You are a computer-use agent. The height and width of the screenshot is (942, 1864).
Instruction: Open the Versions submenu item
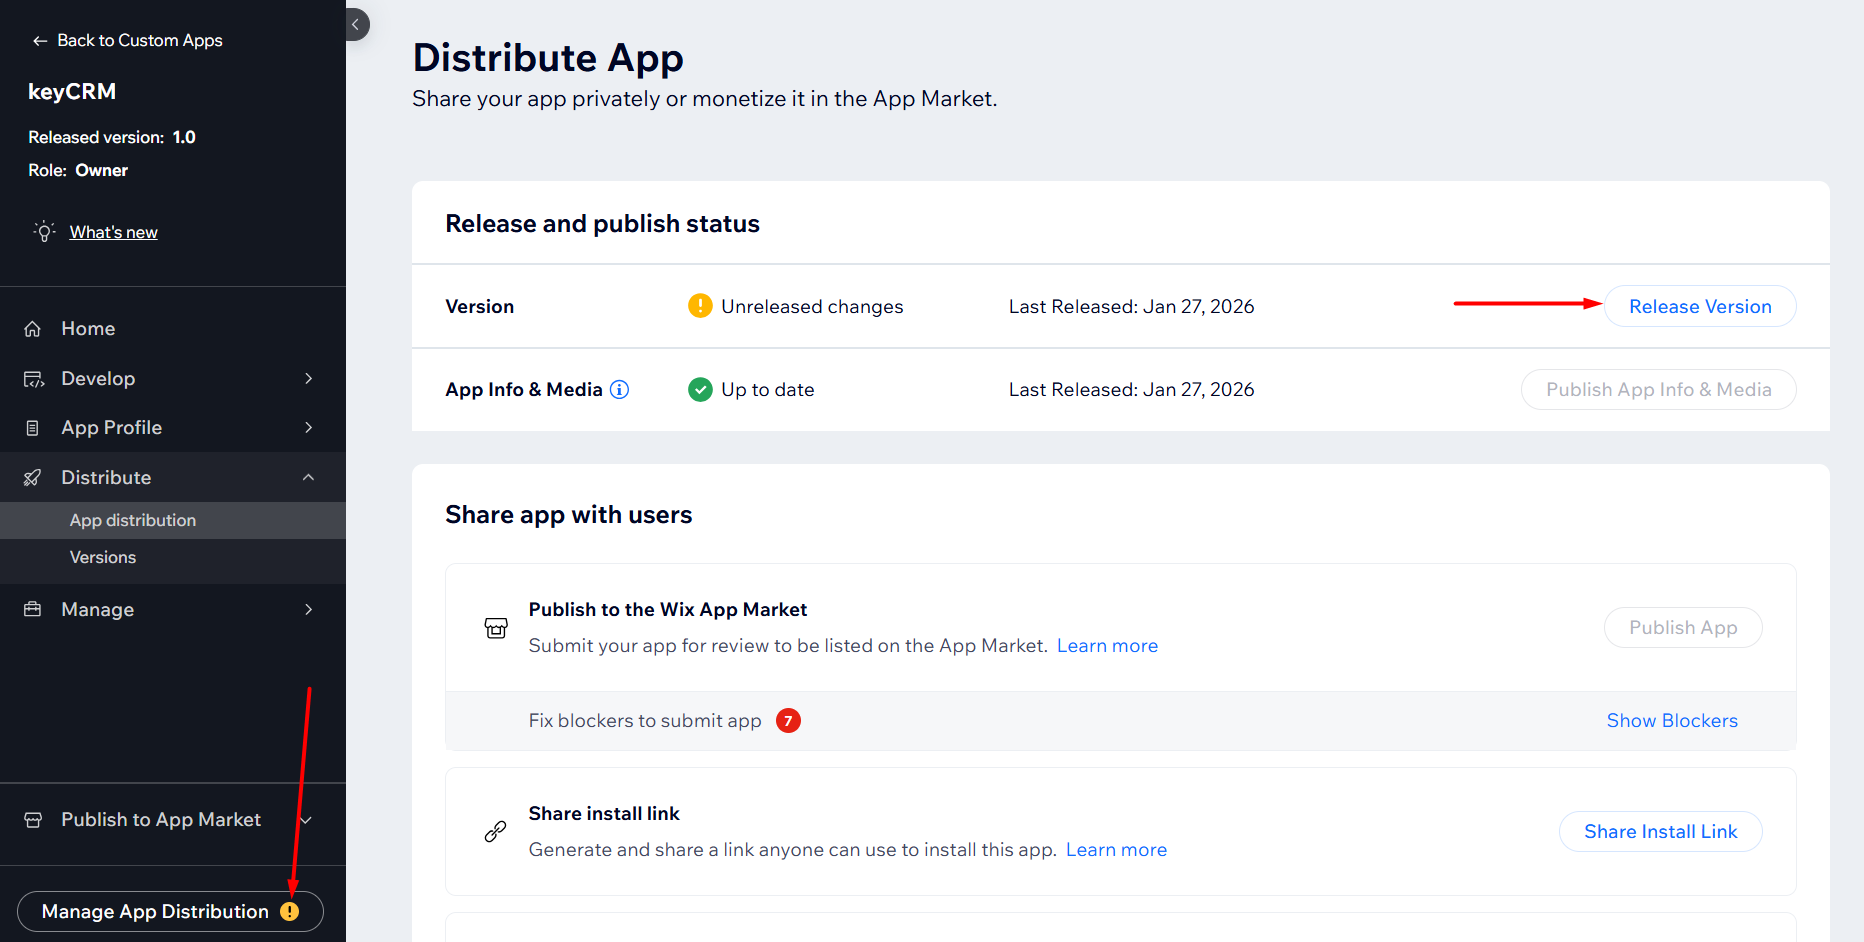(x=103, y=558)
